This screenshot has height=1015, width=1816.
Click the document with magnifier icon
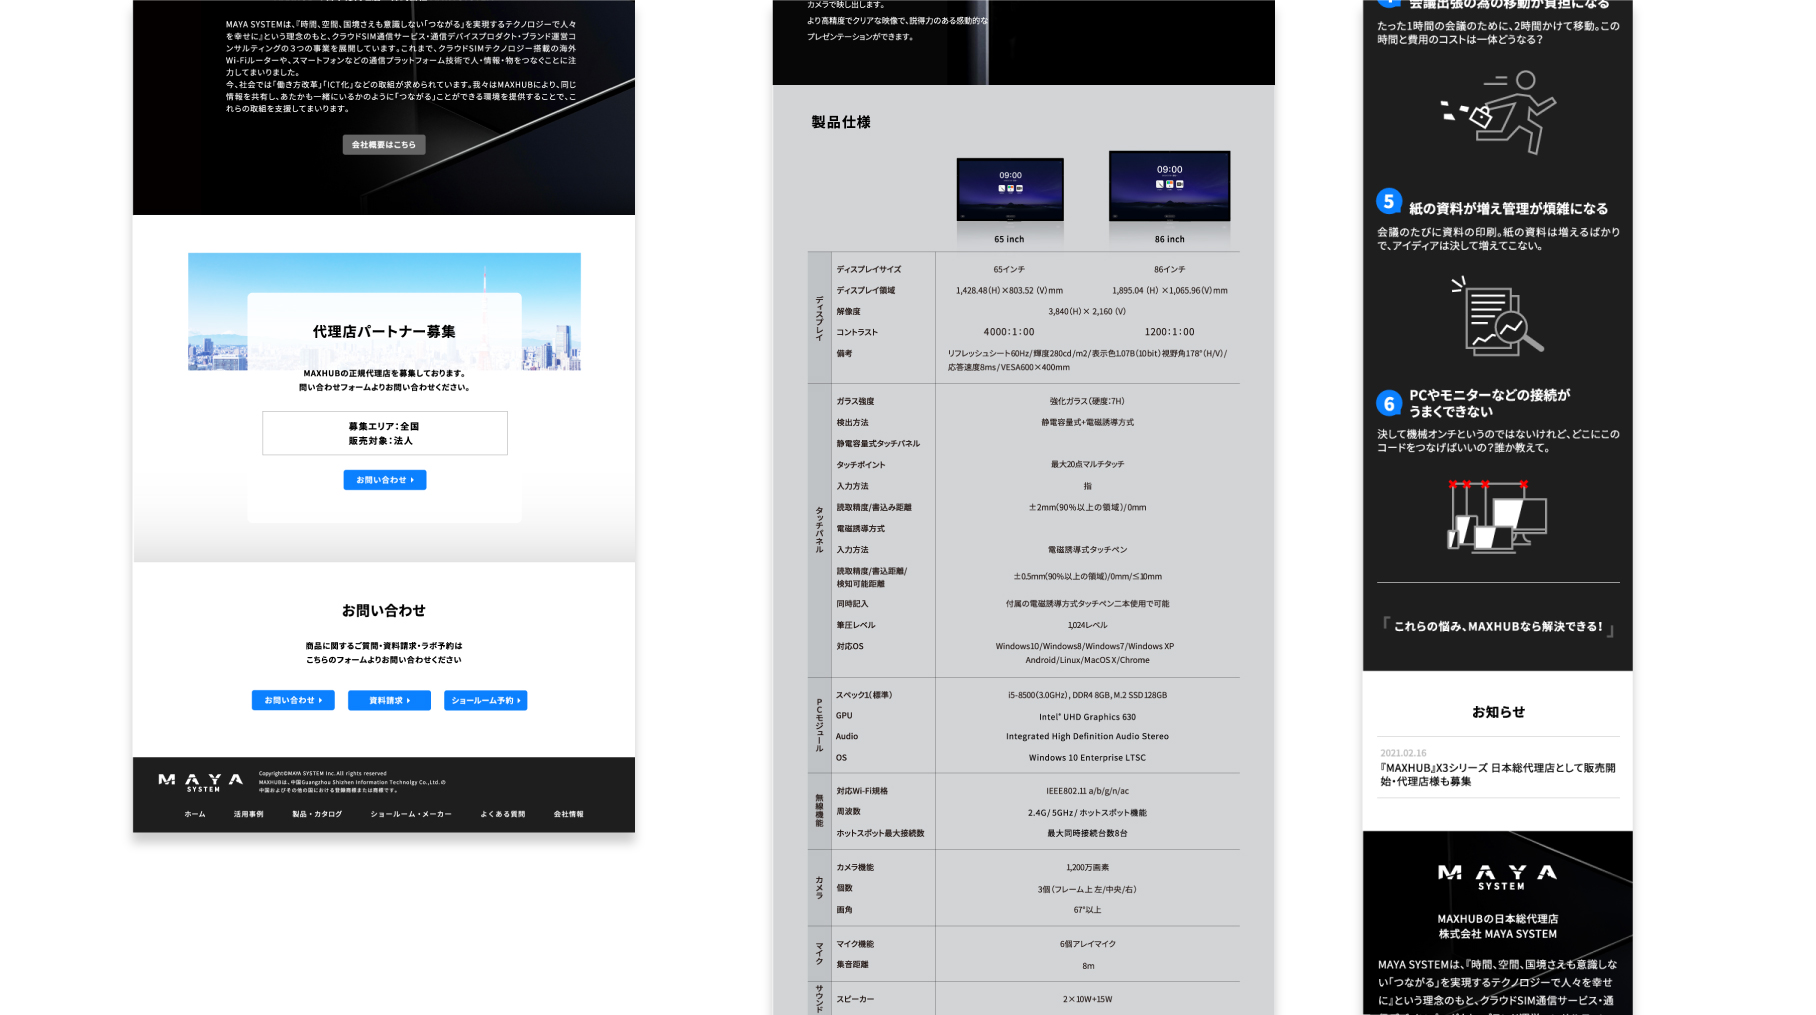tap(1498, 316)
